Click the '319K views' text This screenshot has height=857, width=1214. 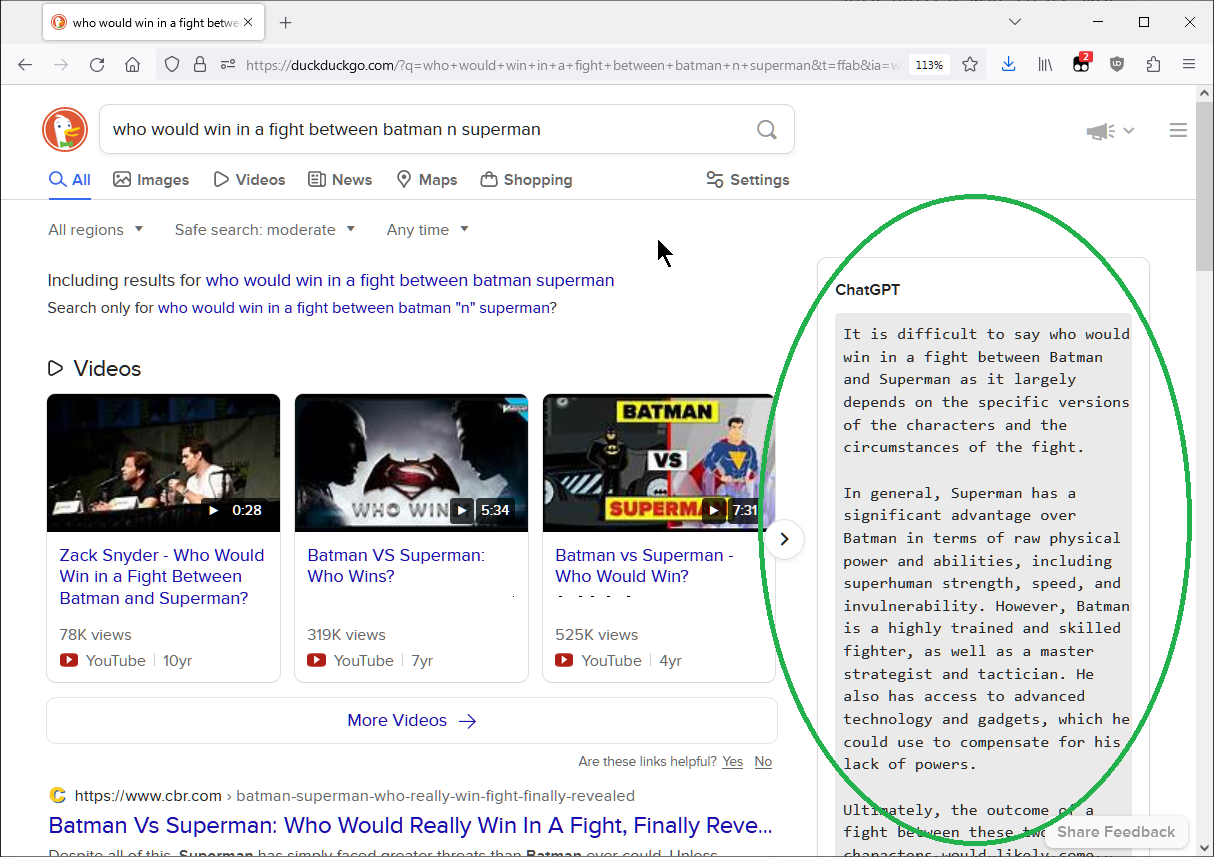(346, 635)
